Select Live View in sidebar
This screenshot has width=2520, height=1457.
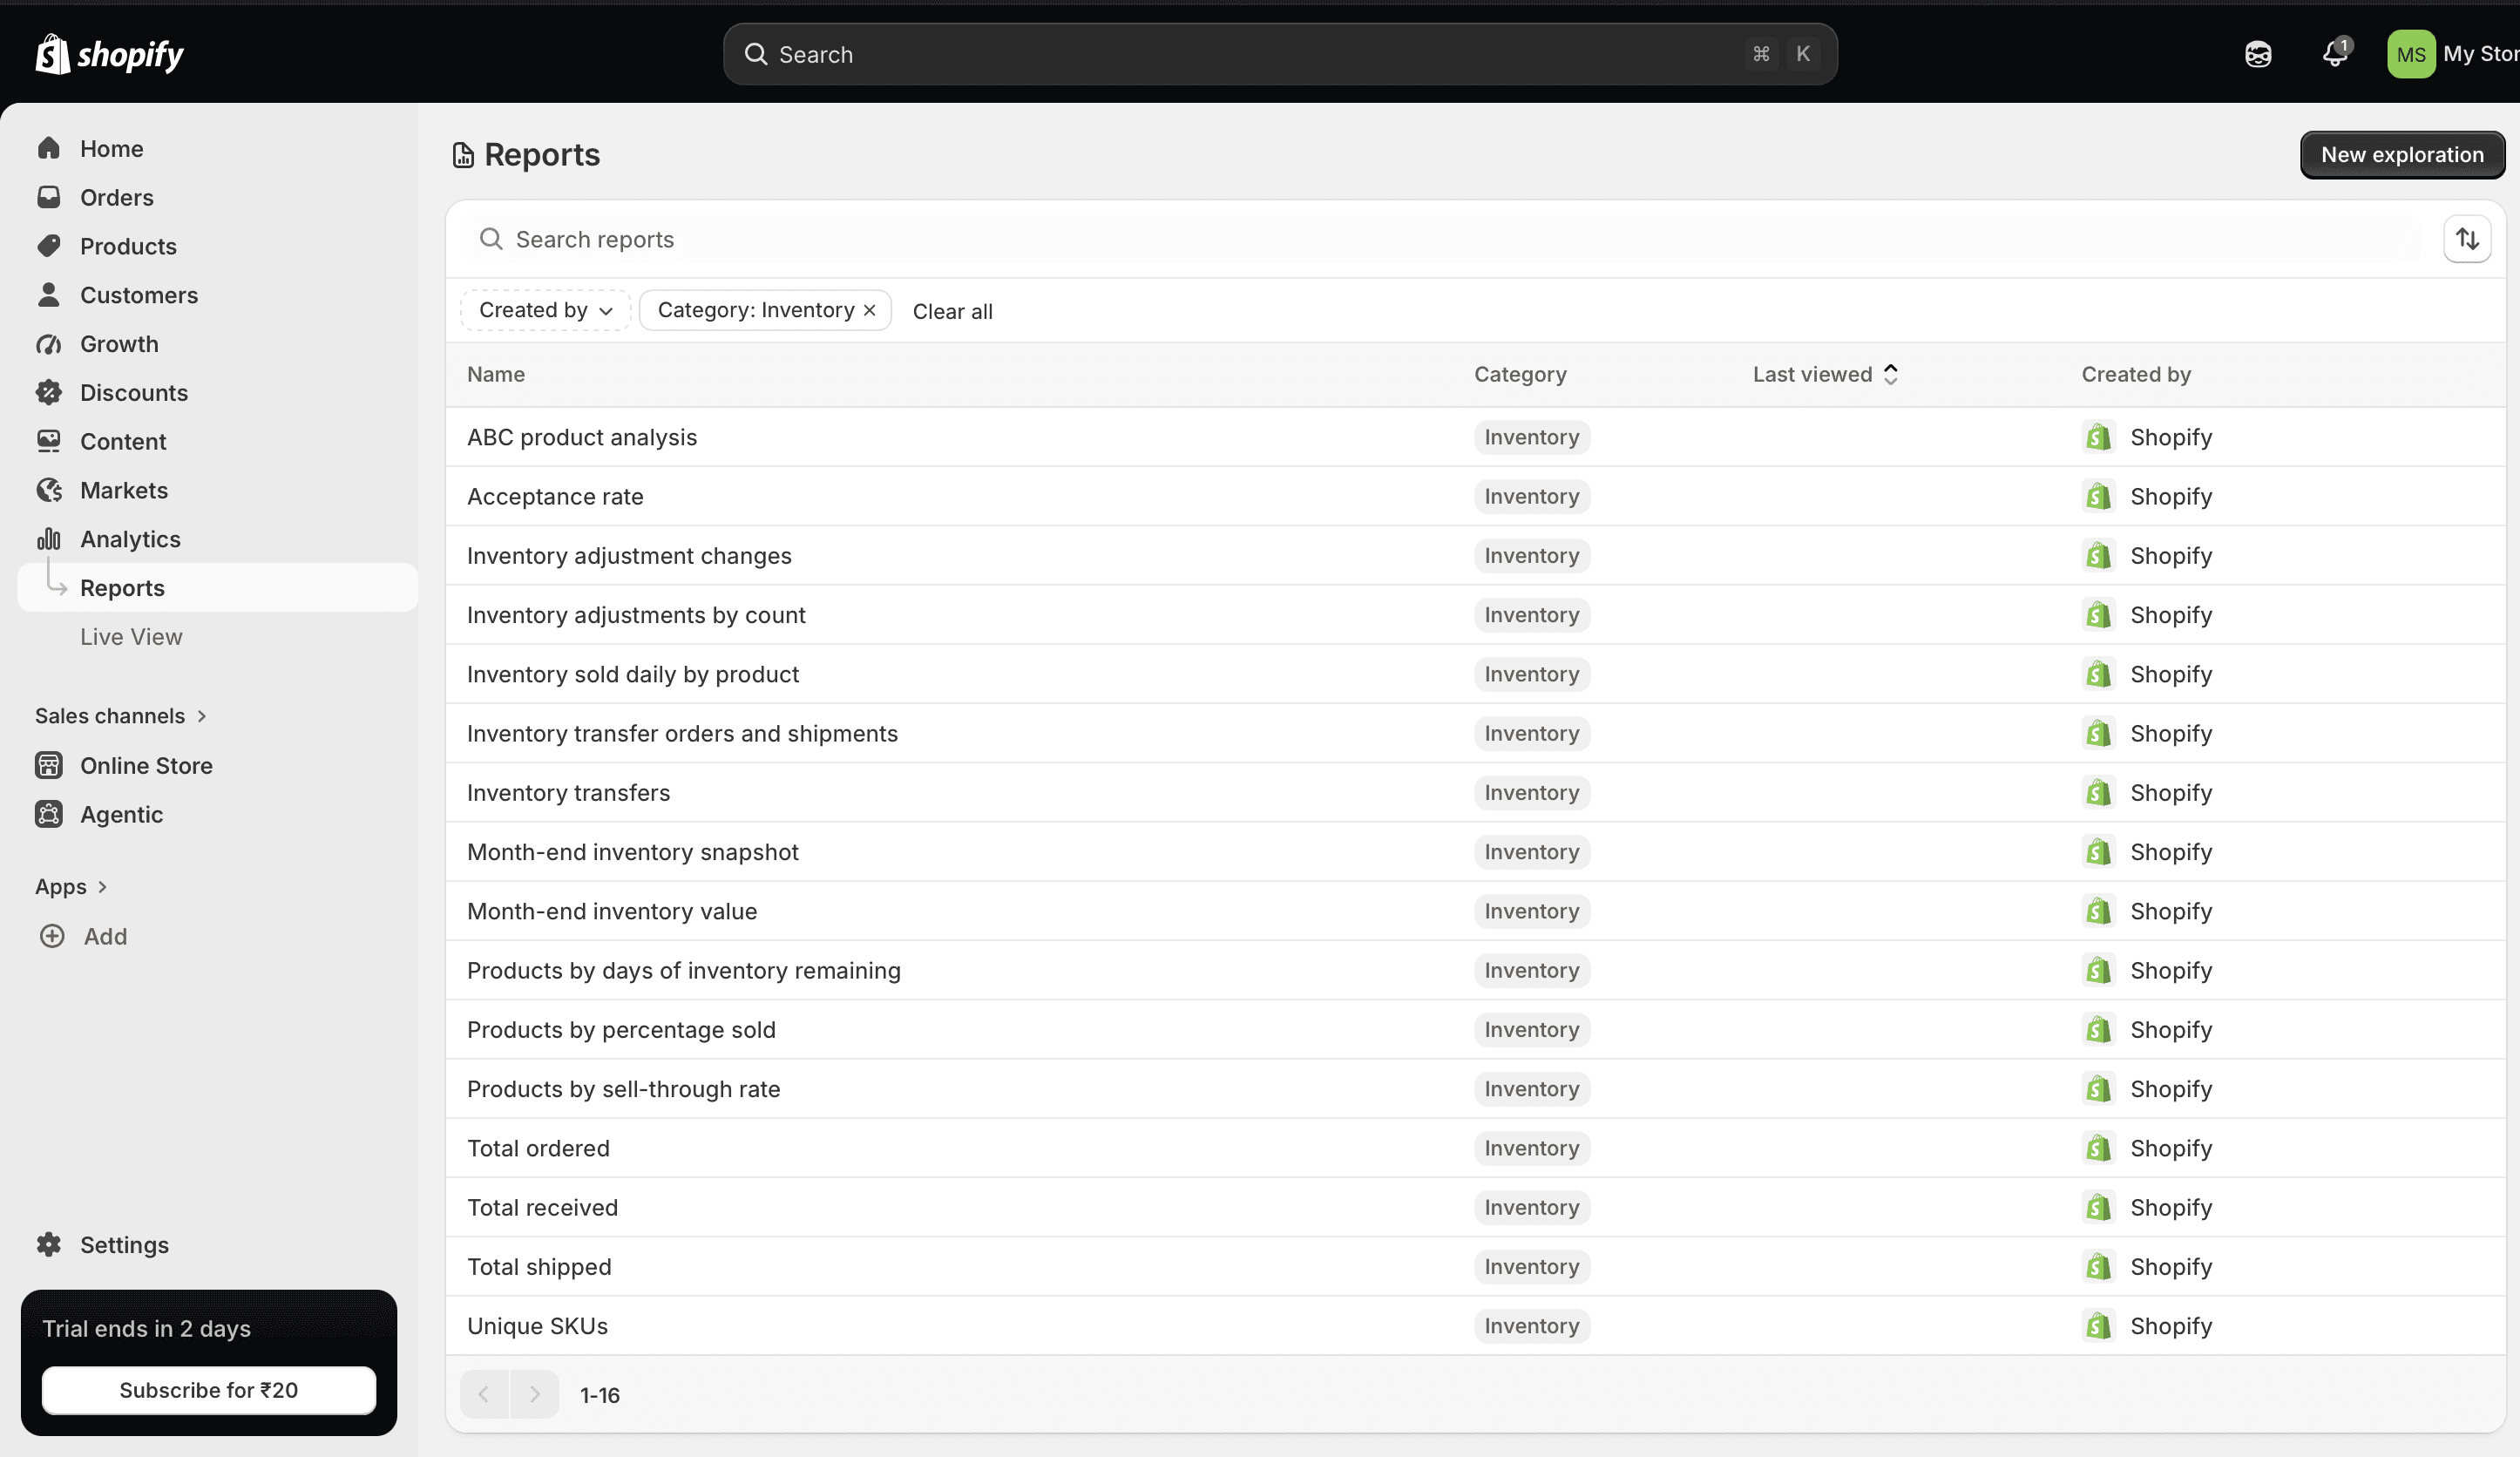[x=131, y=637]
